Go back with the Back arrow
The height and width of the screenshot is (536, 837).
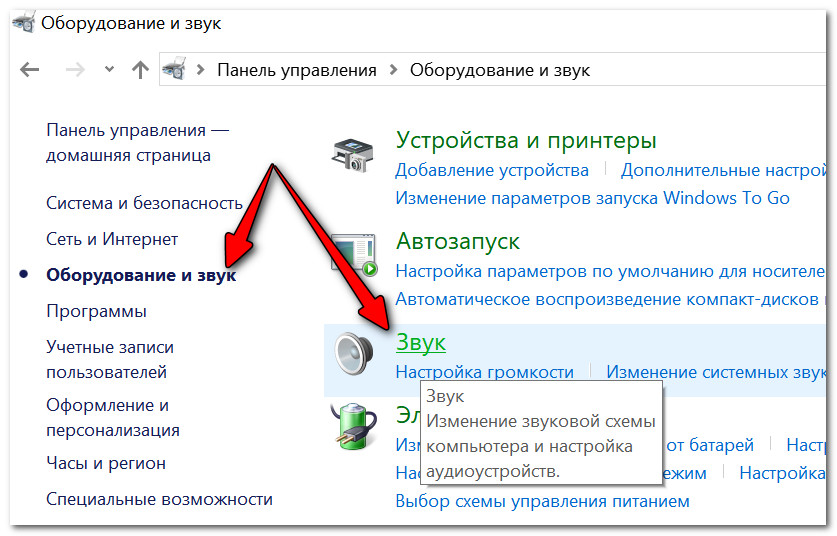[30, 70]
